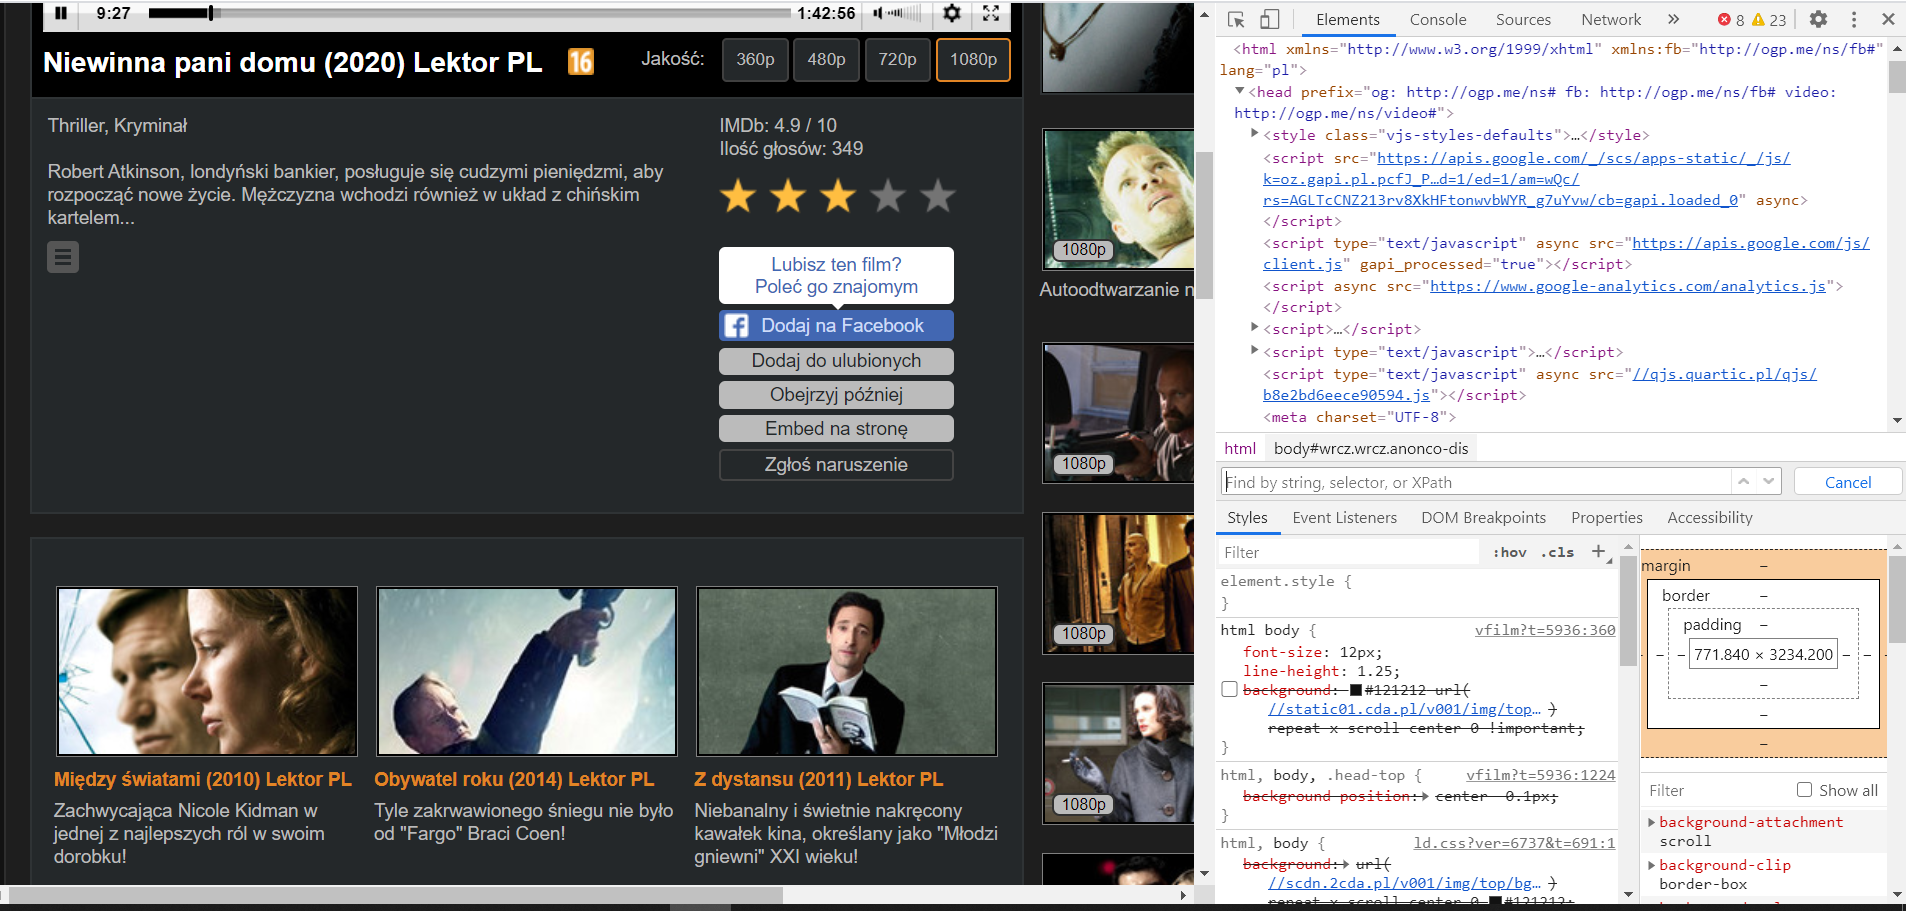
Task: Switch to Elements tab
Action: [1347, 19]
